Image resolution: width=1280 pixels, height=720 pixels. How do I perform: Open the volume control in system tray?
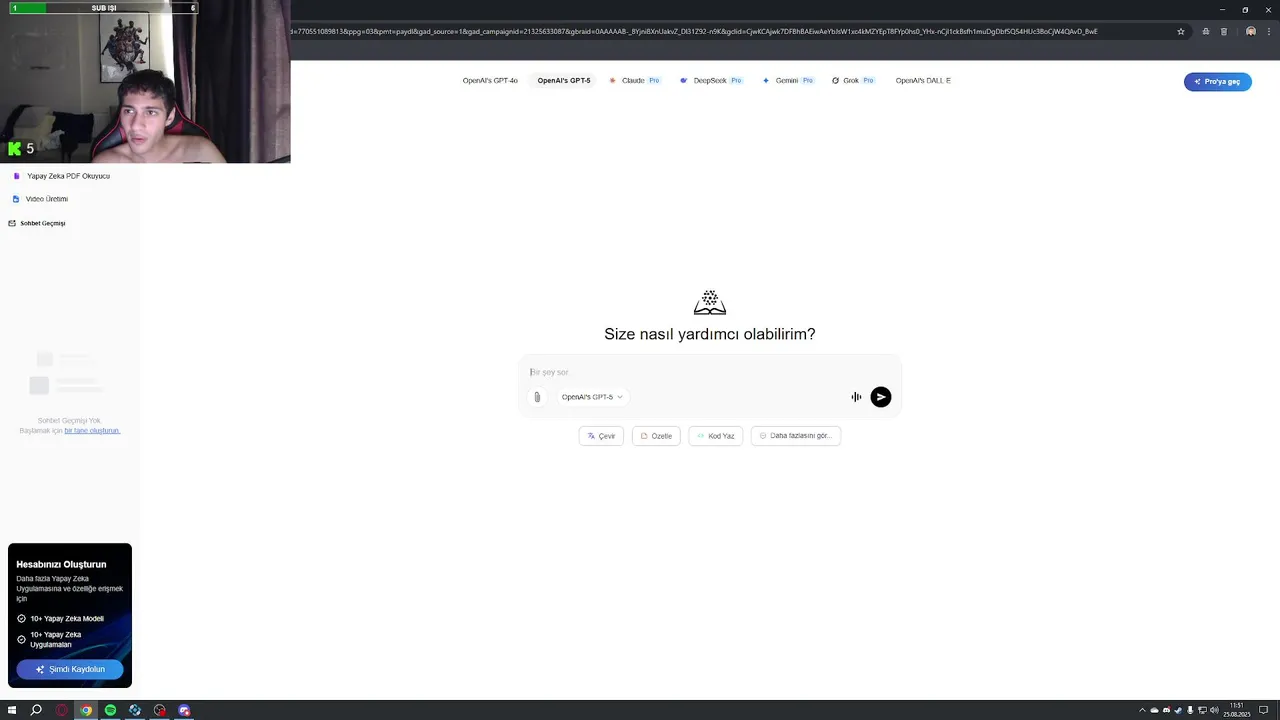point(1214,710)
